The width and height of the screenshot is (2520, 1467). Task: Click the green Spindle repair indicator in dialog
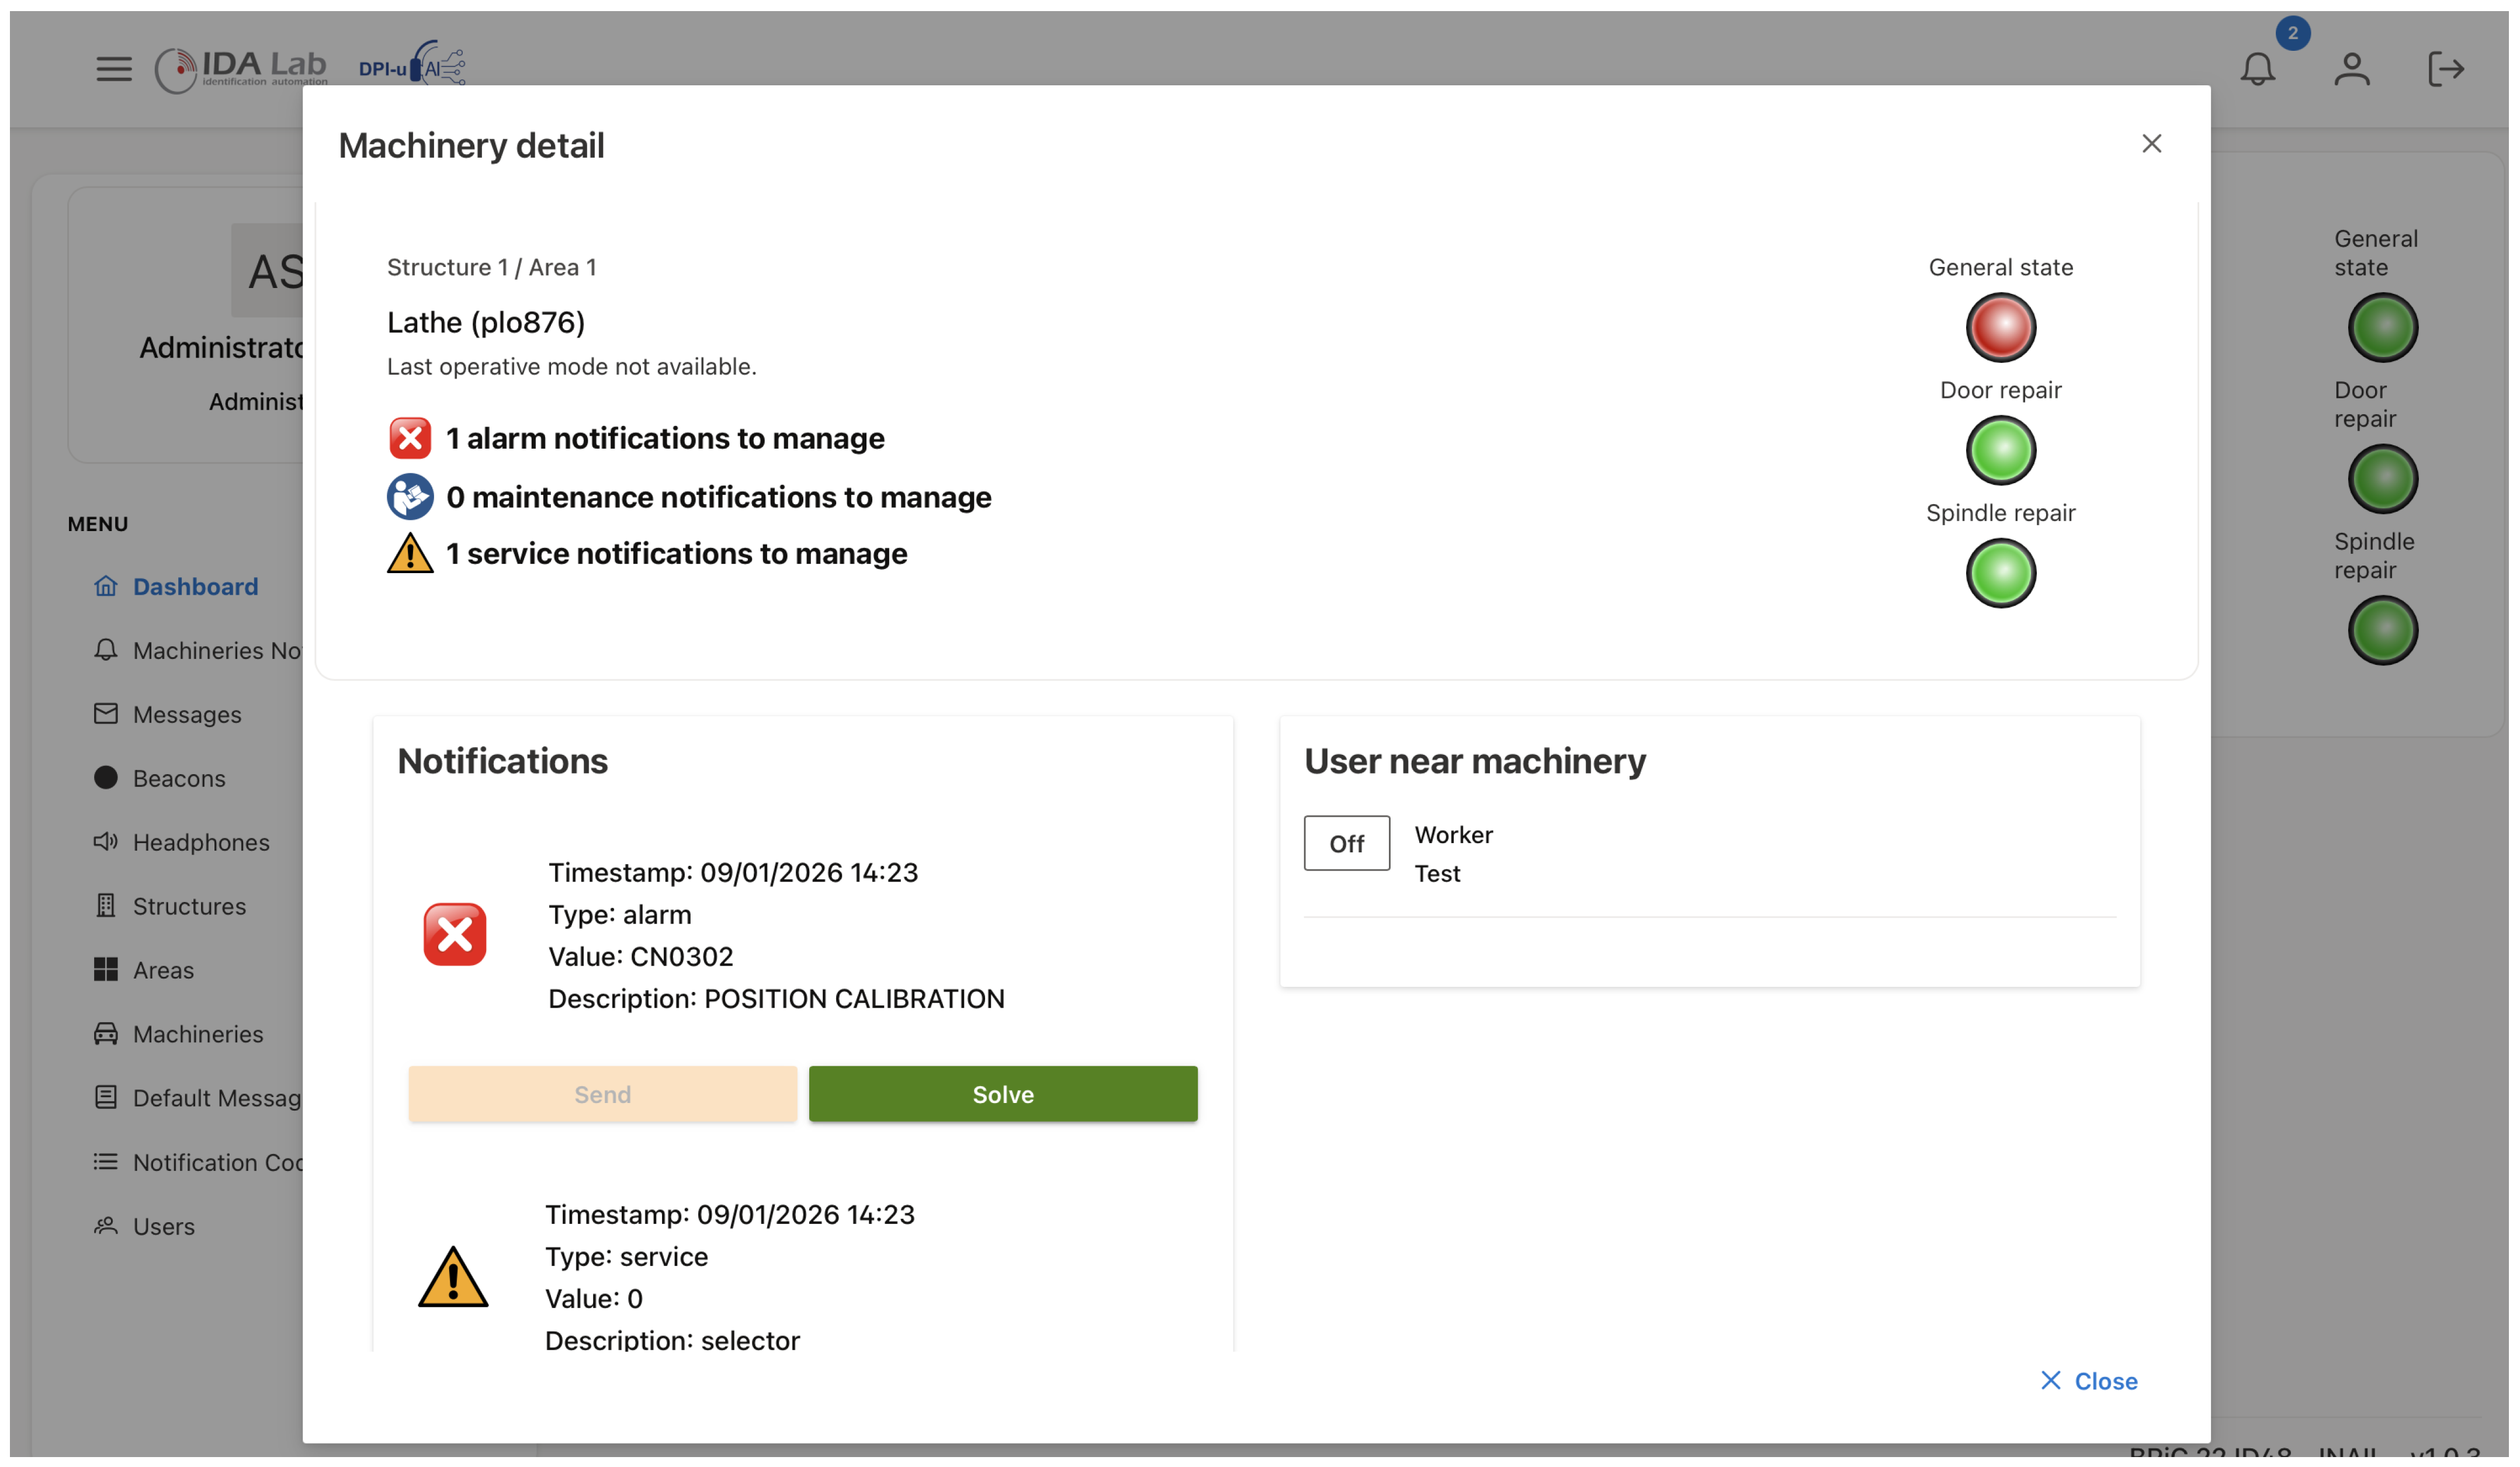(2000, 573)
